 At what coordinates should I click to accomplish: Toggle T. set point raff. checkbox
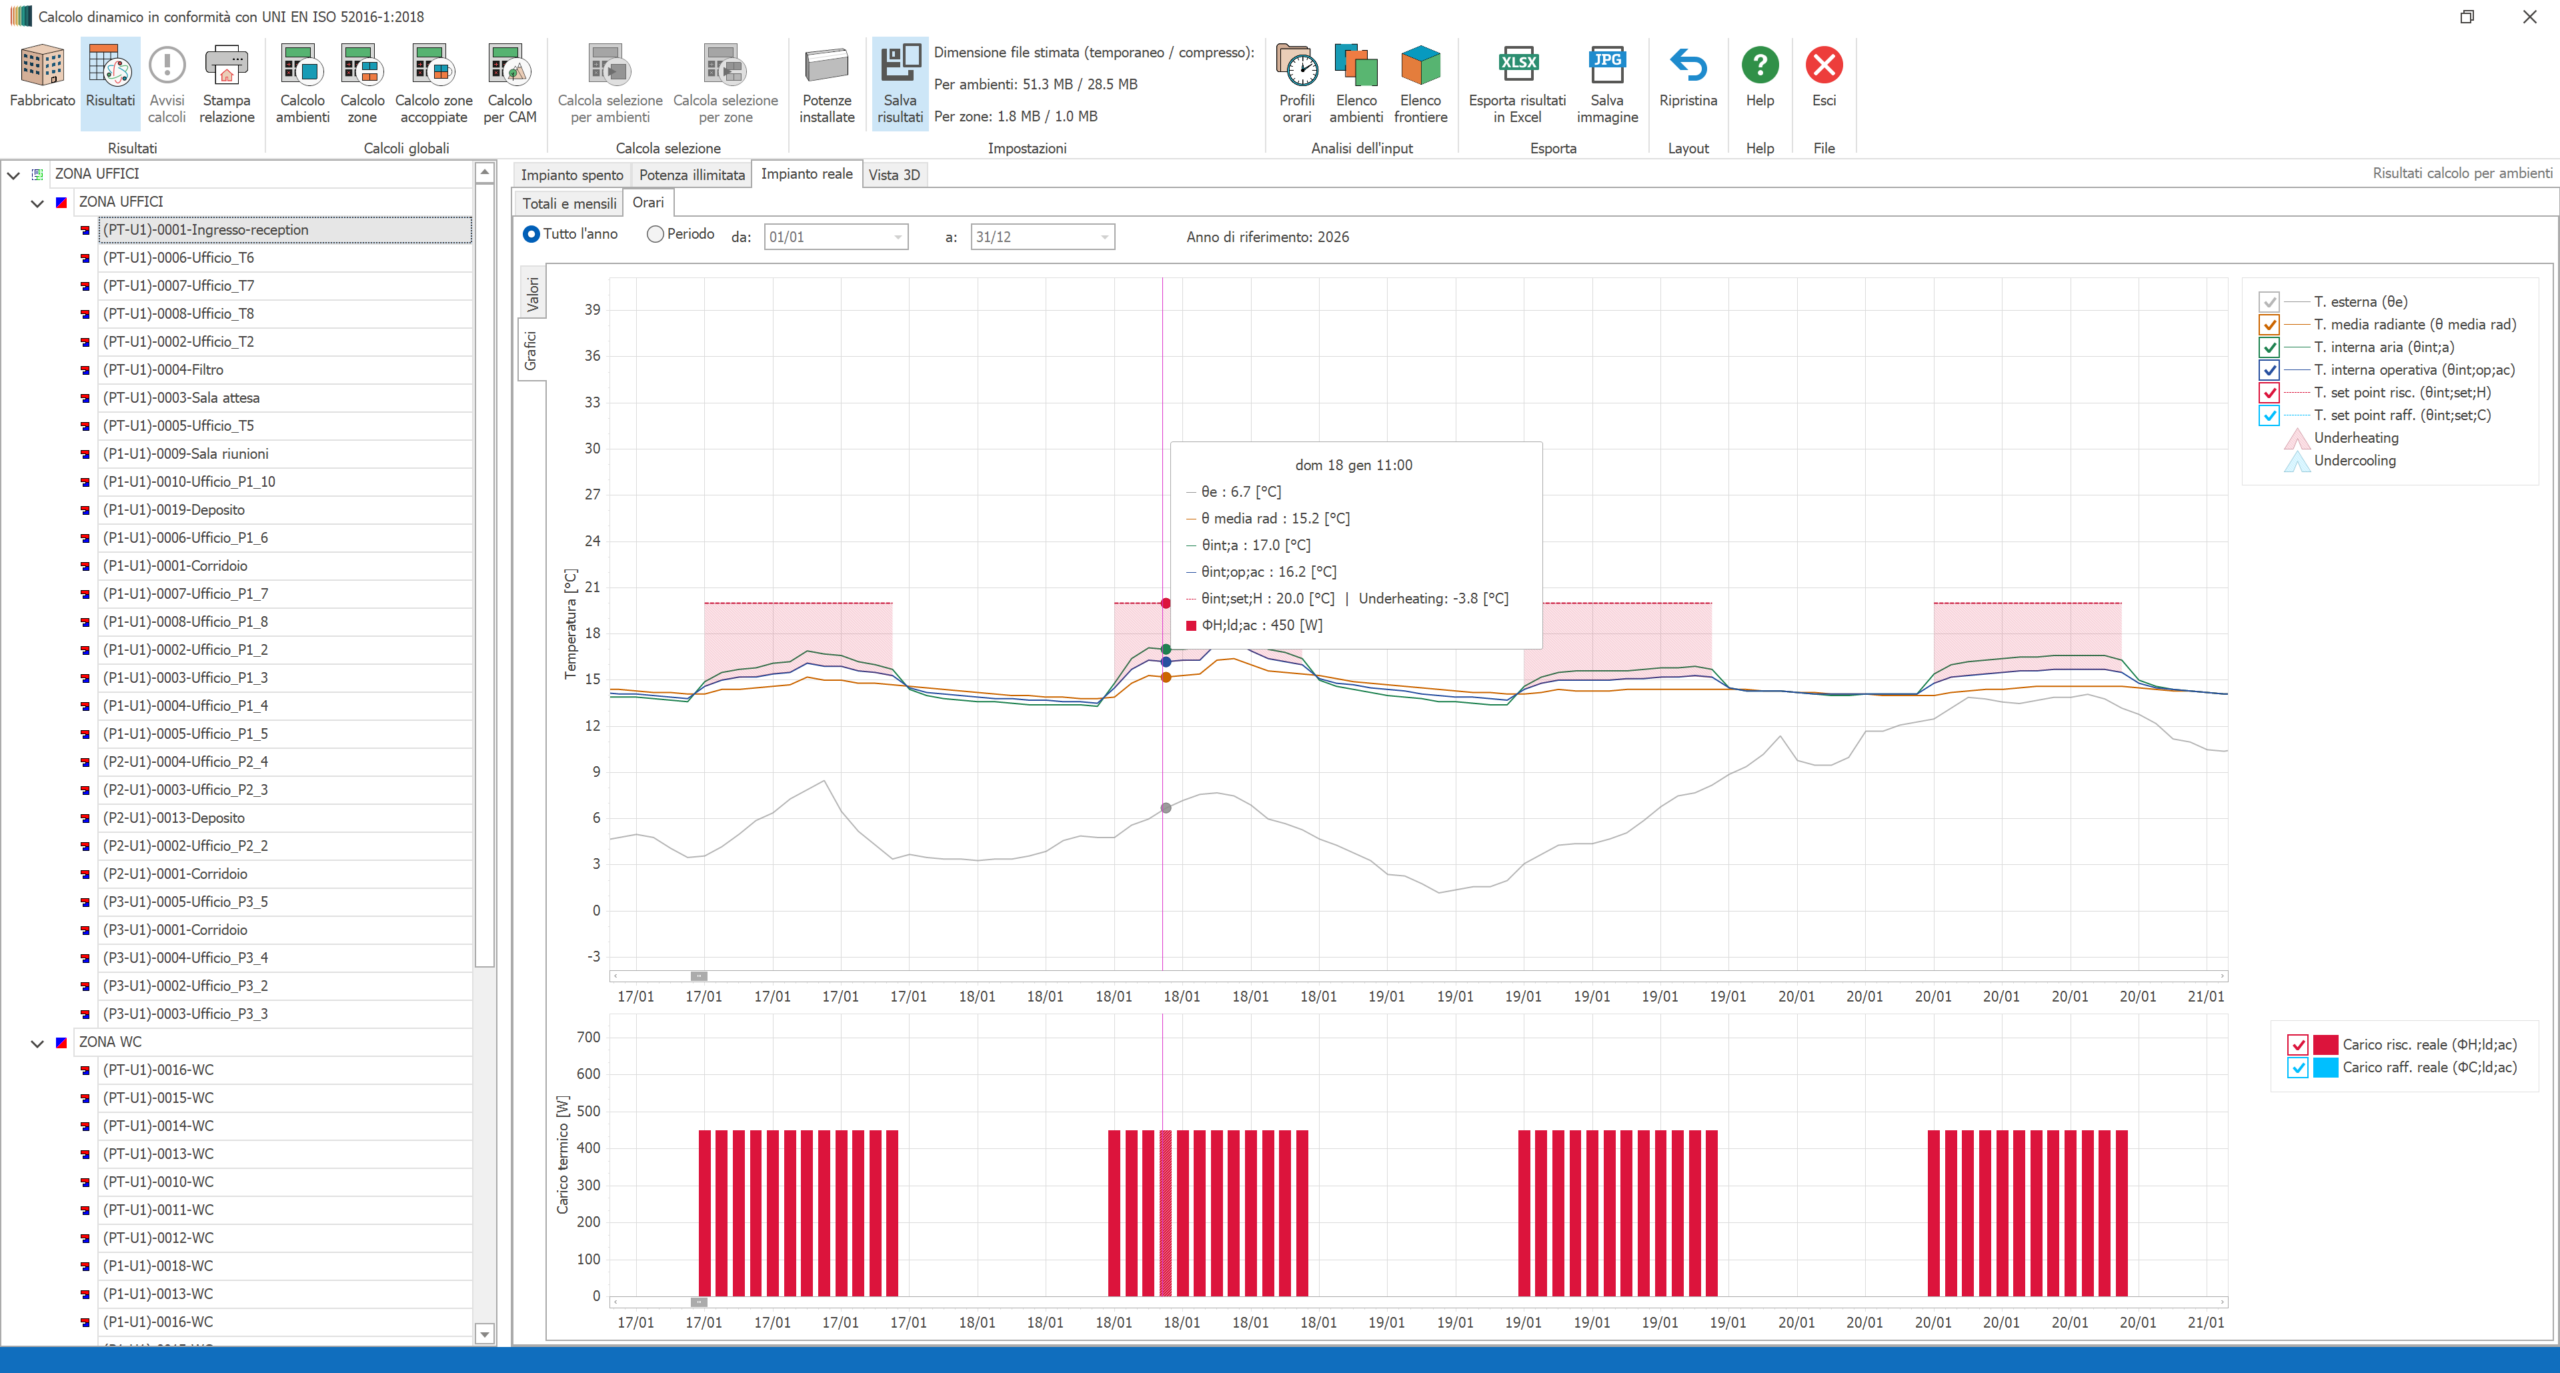click(x=2269, y=416)
